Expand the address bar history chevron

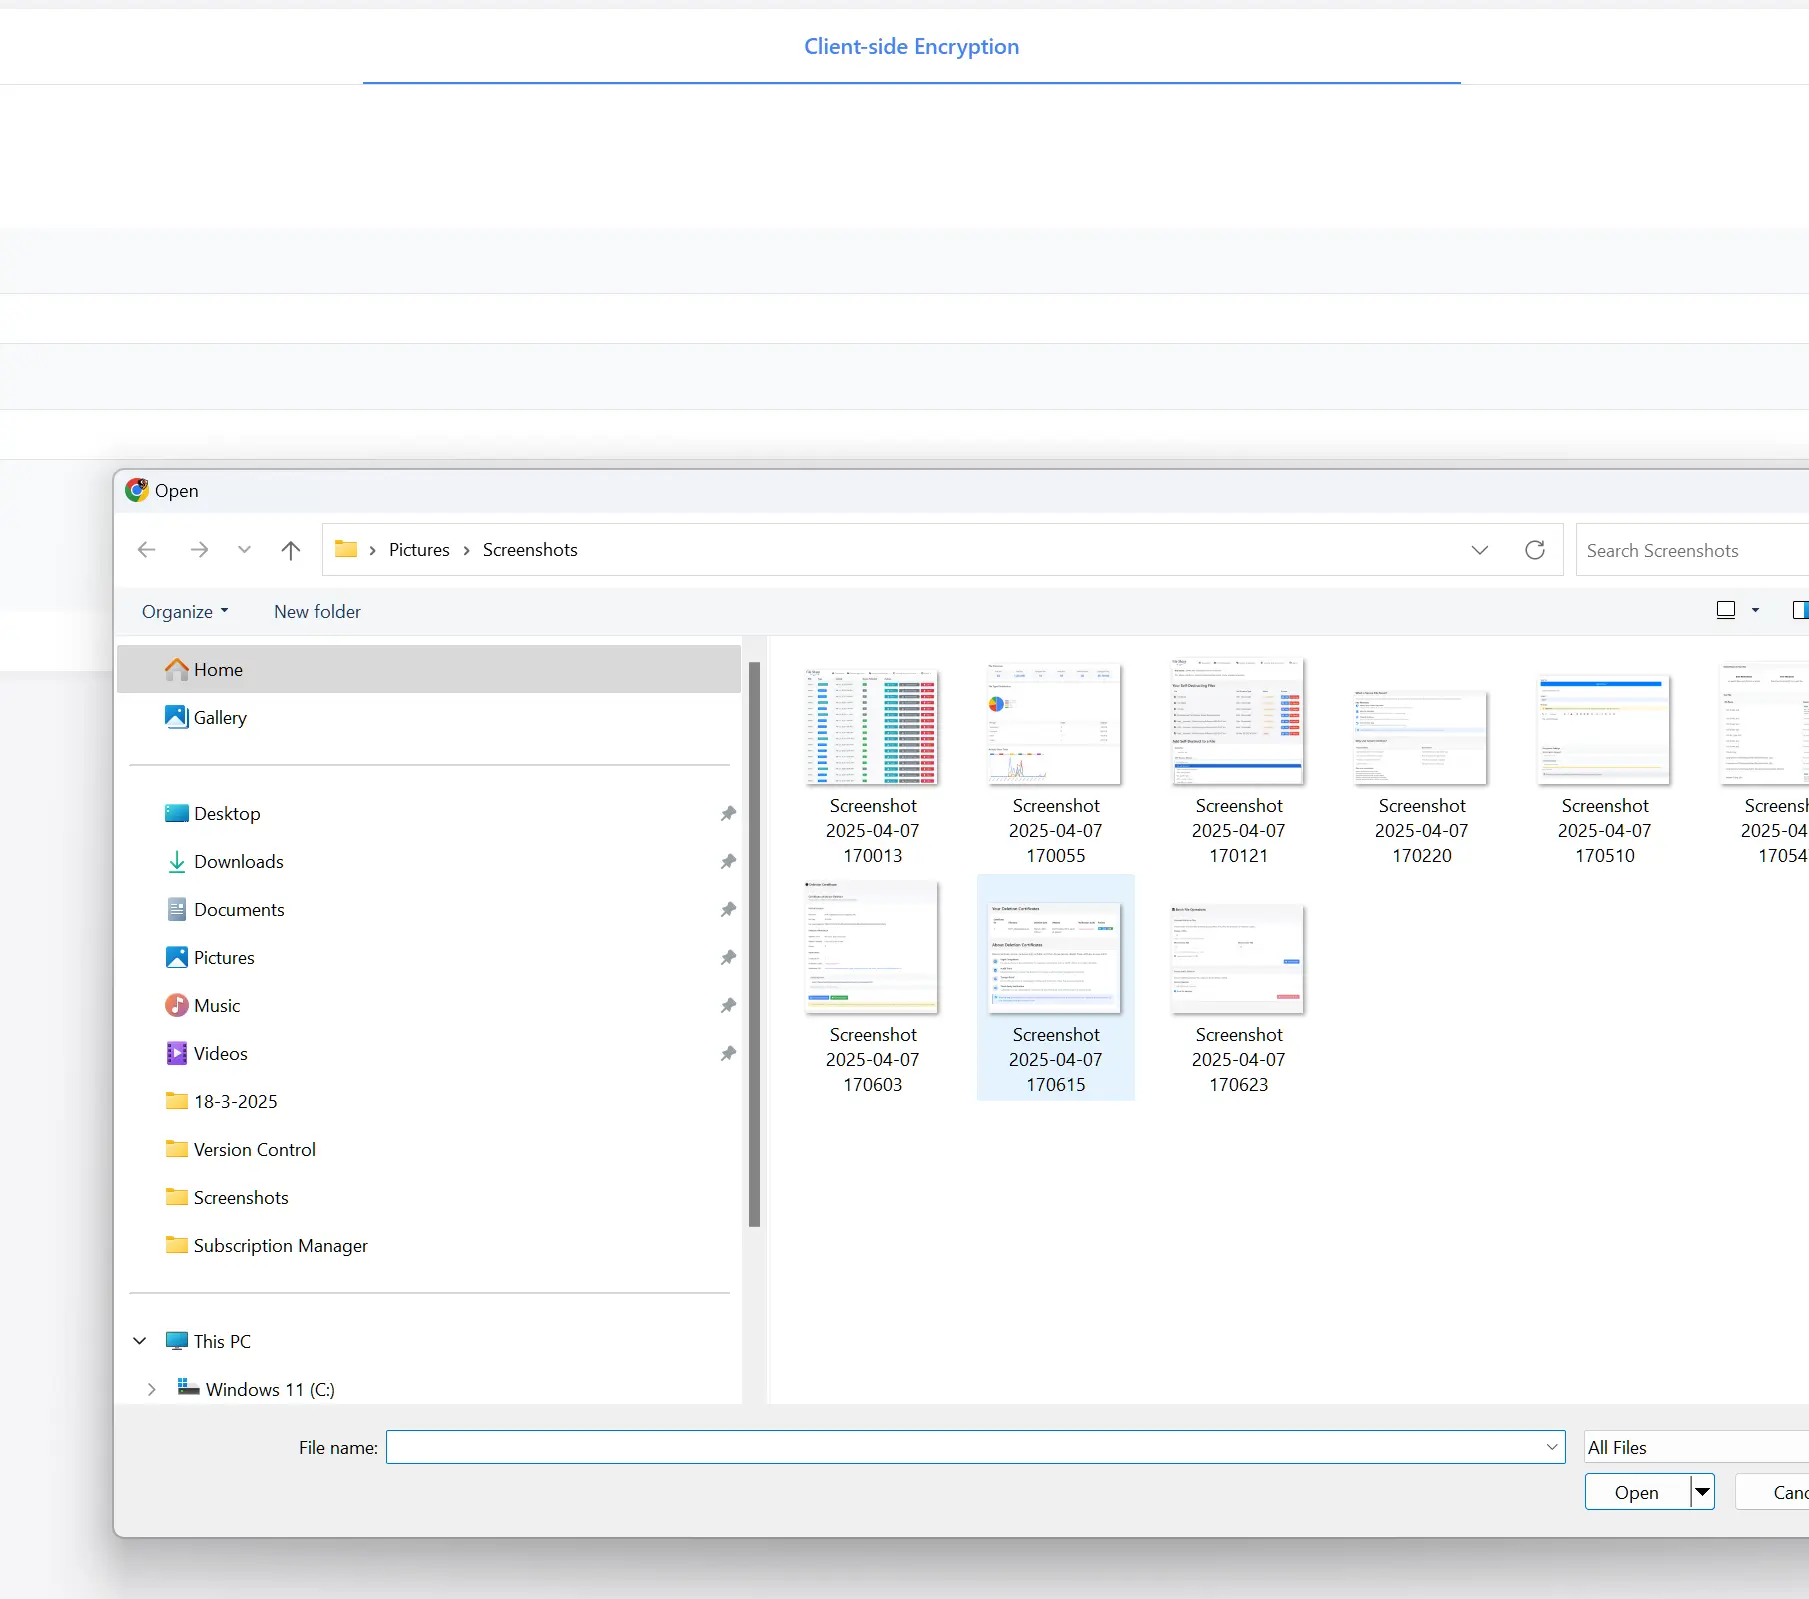click(x=1480, y=550)
